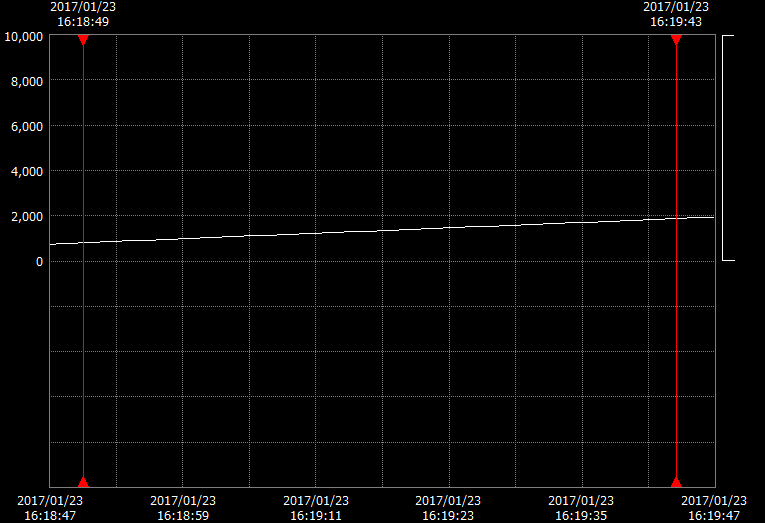
Task: Click the 6,000 Y-axis value
Action: point(27,127)
